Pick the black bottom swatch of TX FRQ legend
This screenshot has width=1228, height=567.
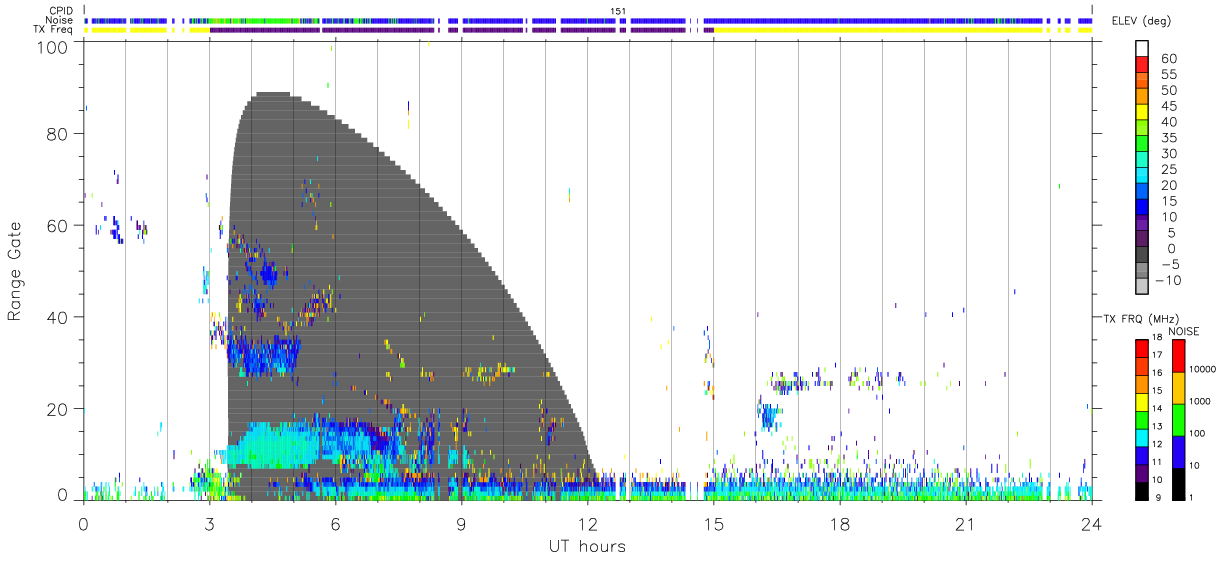(1142, 489)
